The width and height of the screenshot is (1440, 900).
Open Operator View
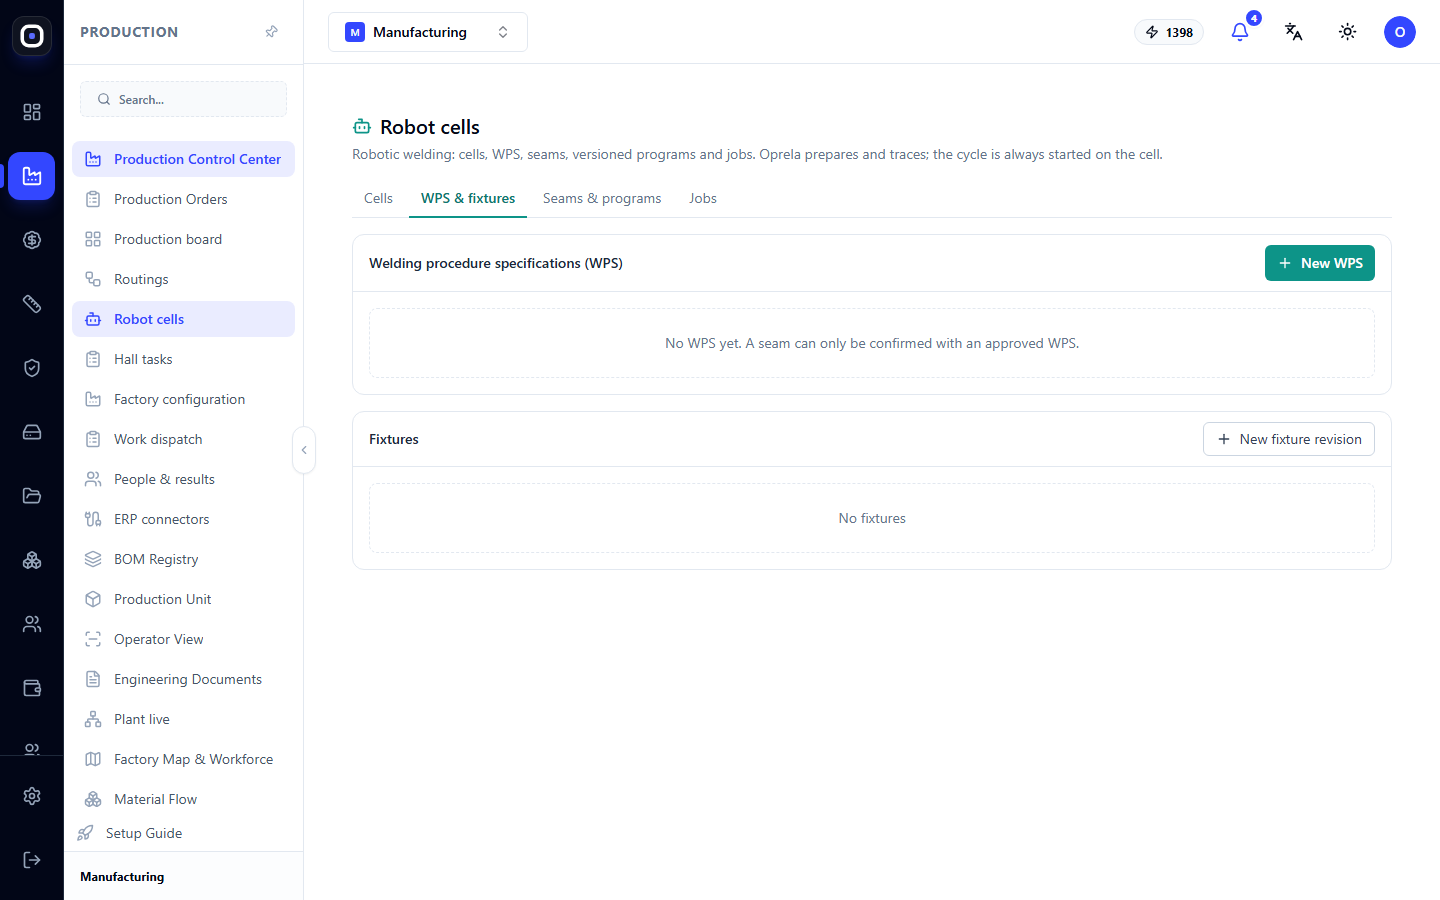coord(183,639)
